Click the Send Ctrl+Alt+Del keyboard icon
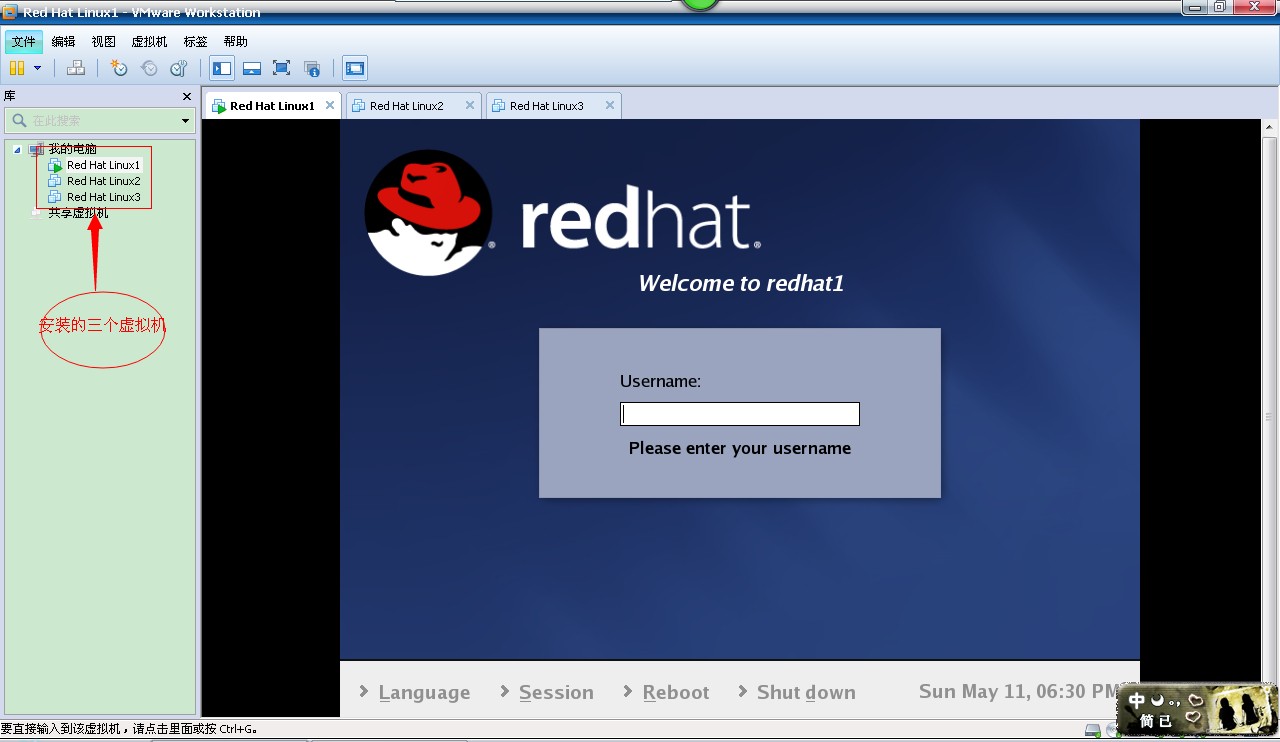Screen dimensions: 1280x742 tap(76, 68)
